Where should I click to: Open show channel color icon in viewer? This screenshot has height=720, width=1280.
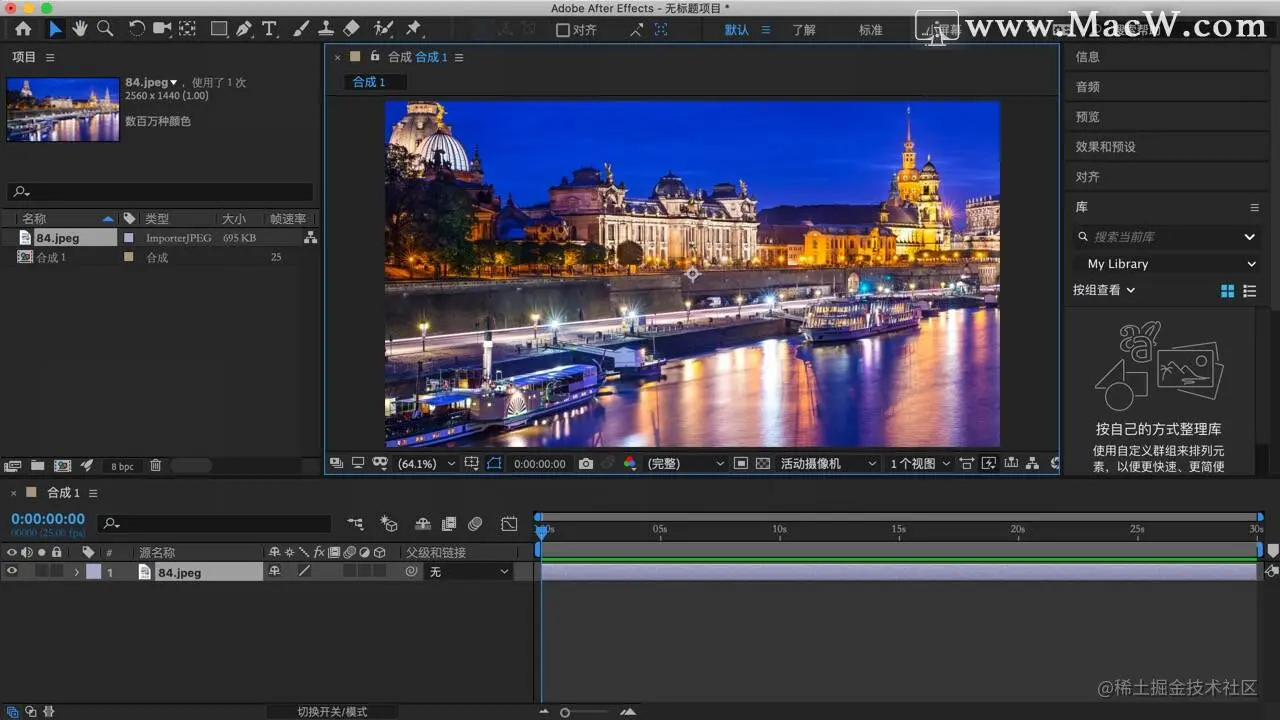(x=630, y=464)
